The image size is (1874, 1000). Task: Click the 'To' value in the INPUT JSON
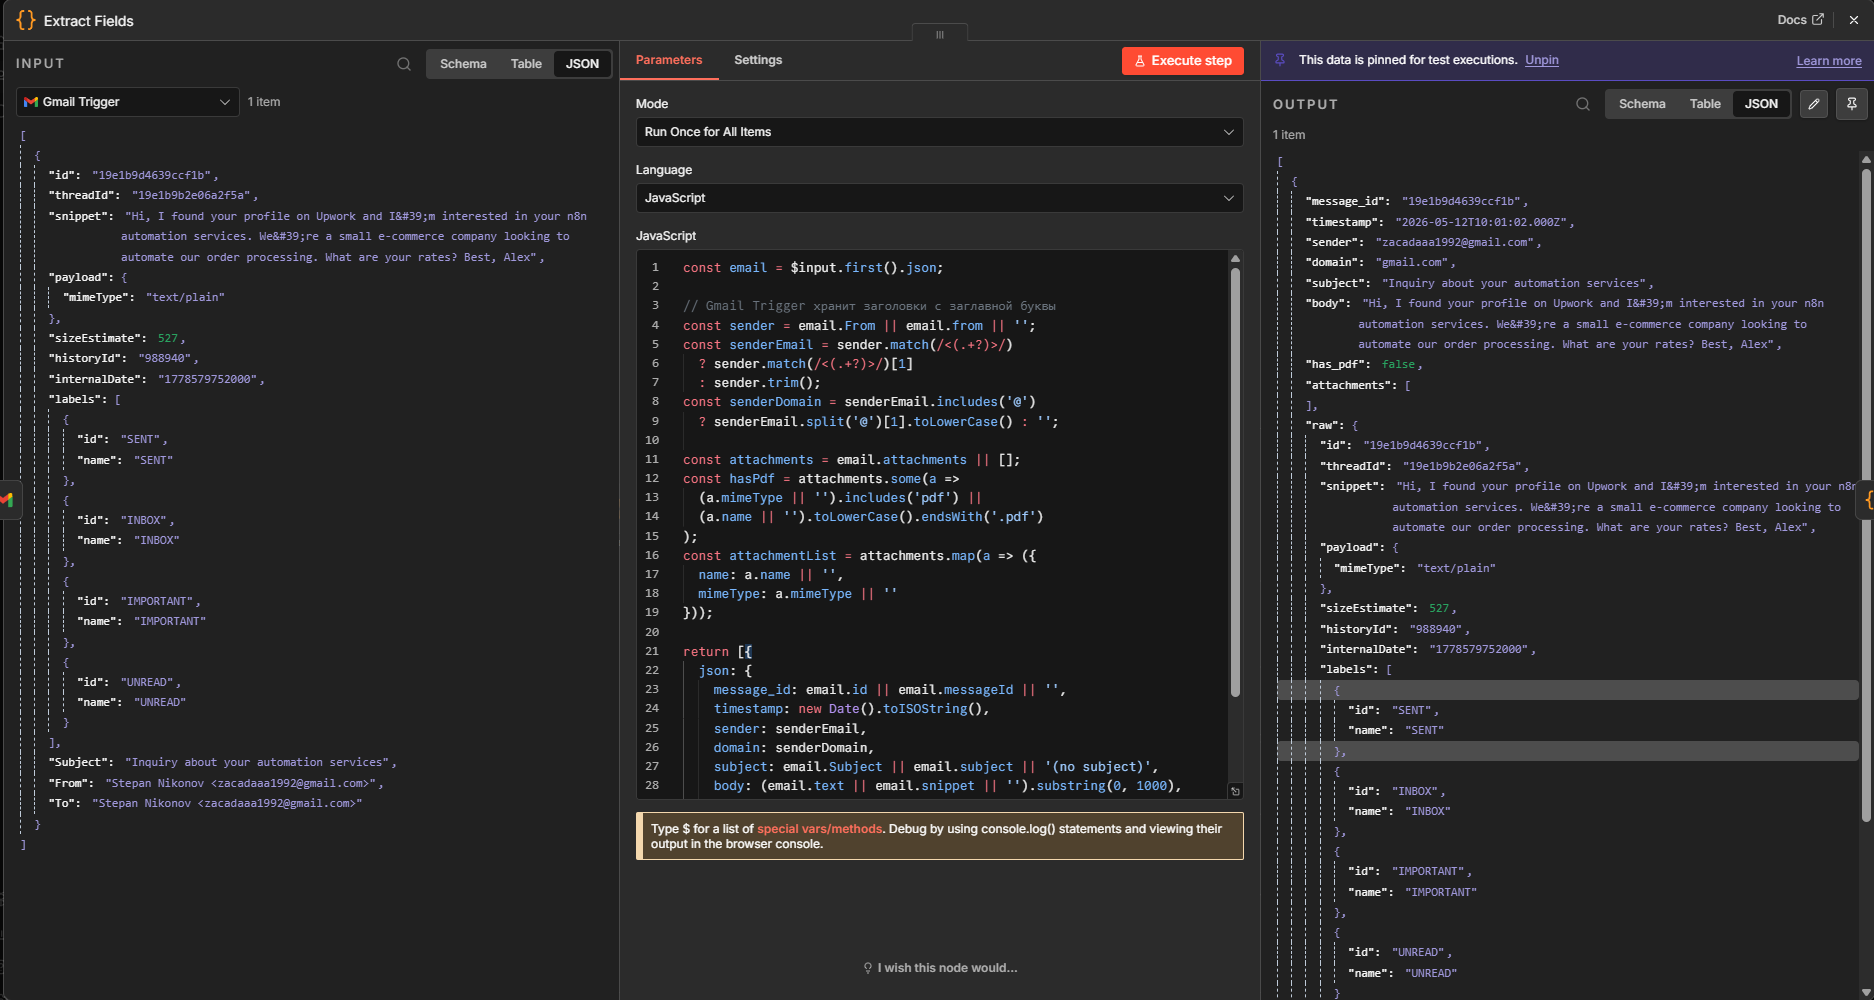pyautogui.click(x=226, y=803)
